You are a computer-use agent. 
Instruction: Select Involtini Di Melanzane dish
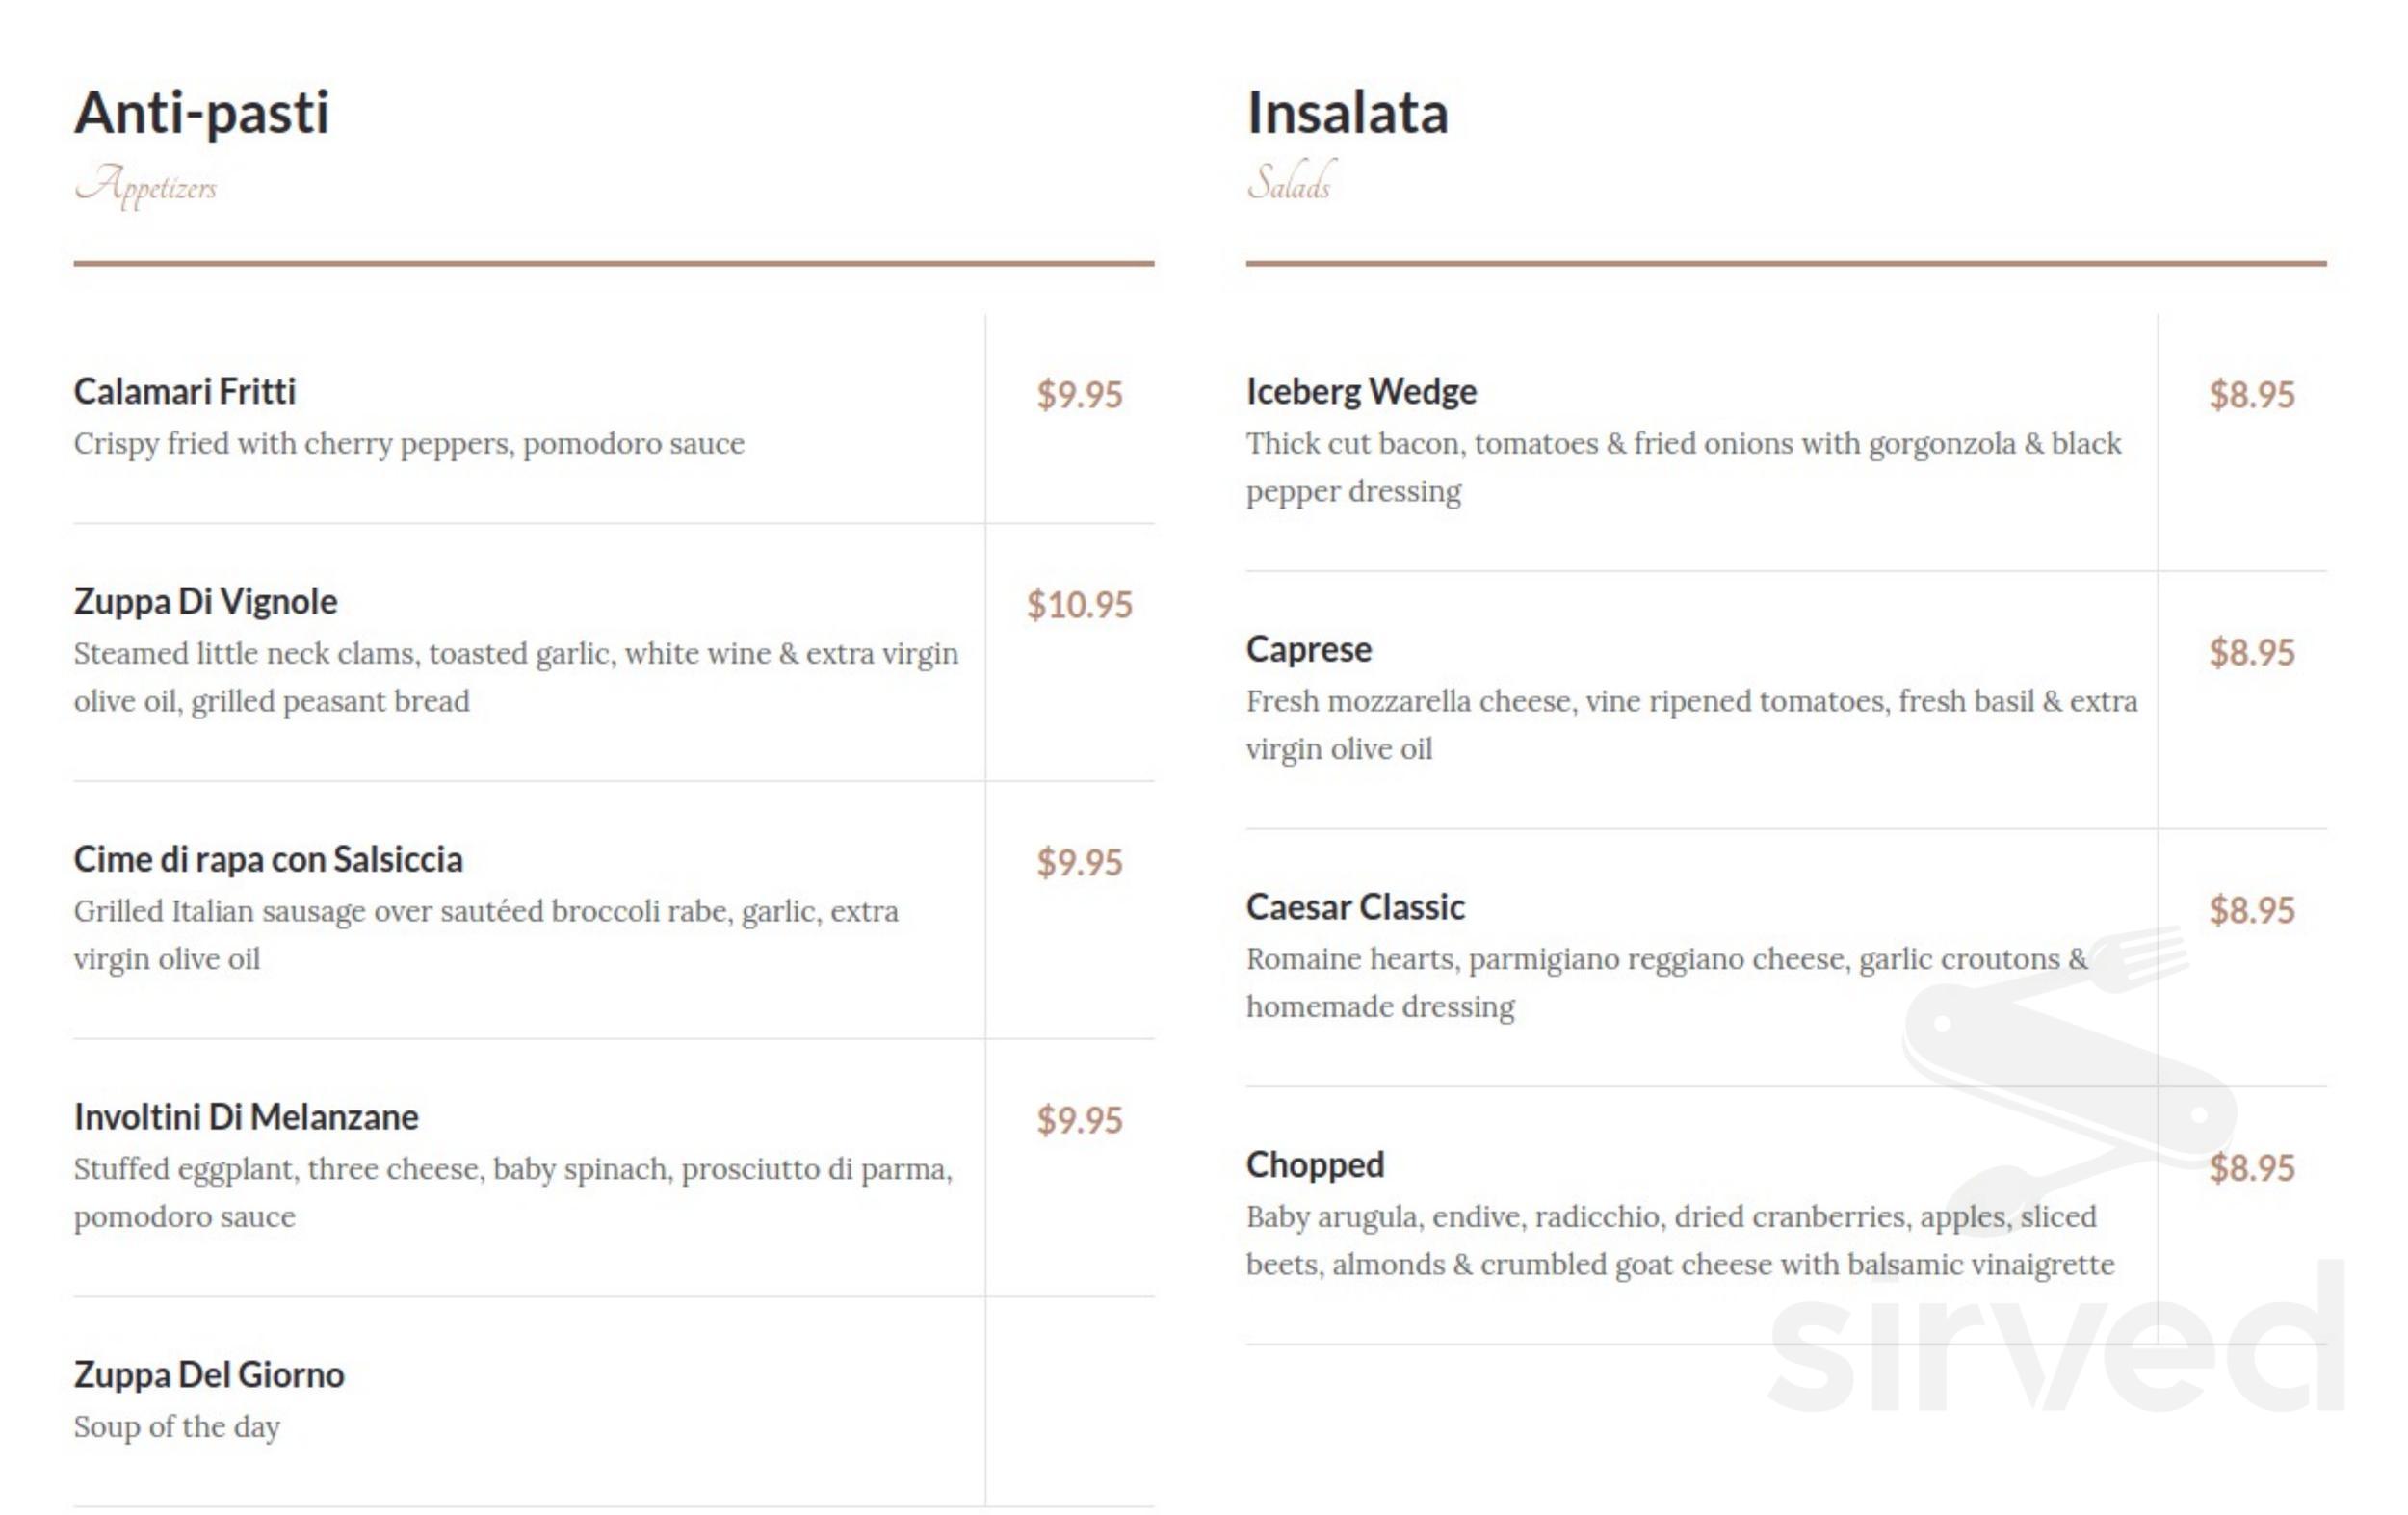246,1118
